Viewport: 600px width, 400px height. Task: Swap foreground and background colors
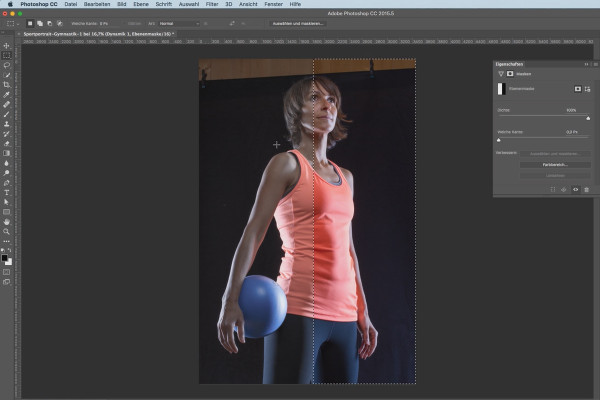pos(10,250)
